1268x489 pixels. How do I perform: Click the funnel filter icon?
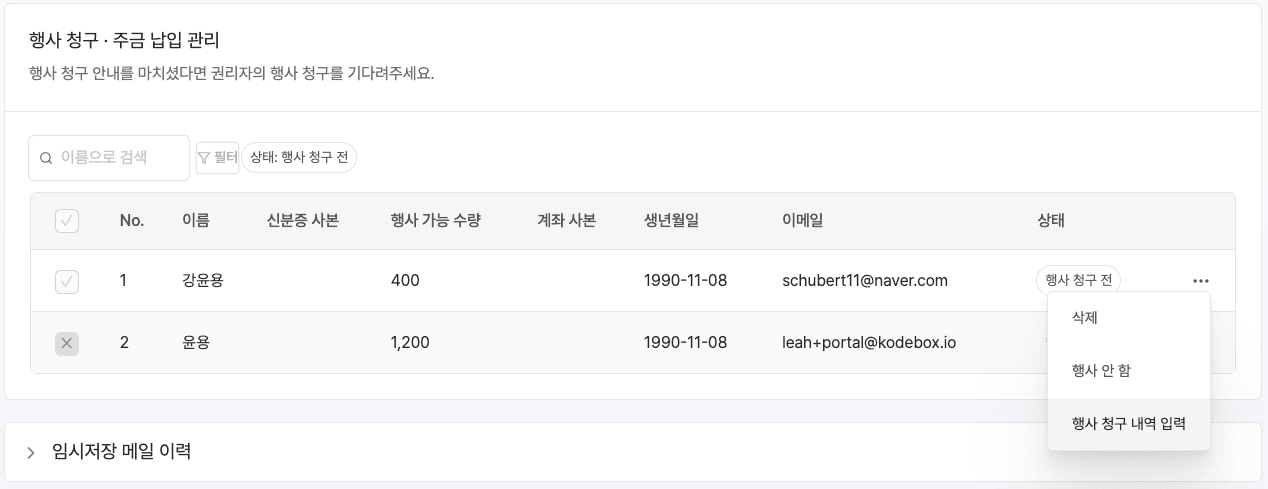coord(204,158)
